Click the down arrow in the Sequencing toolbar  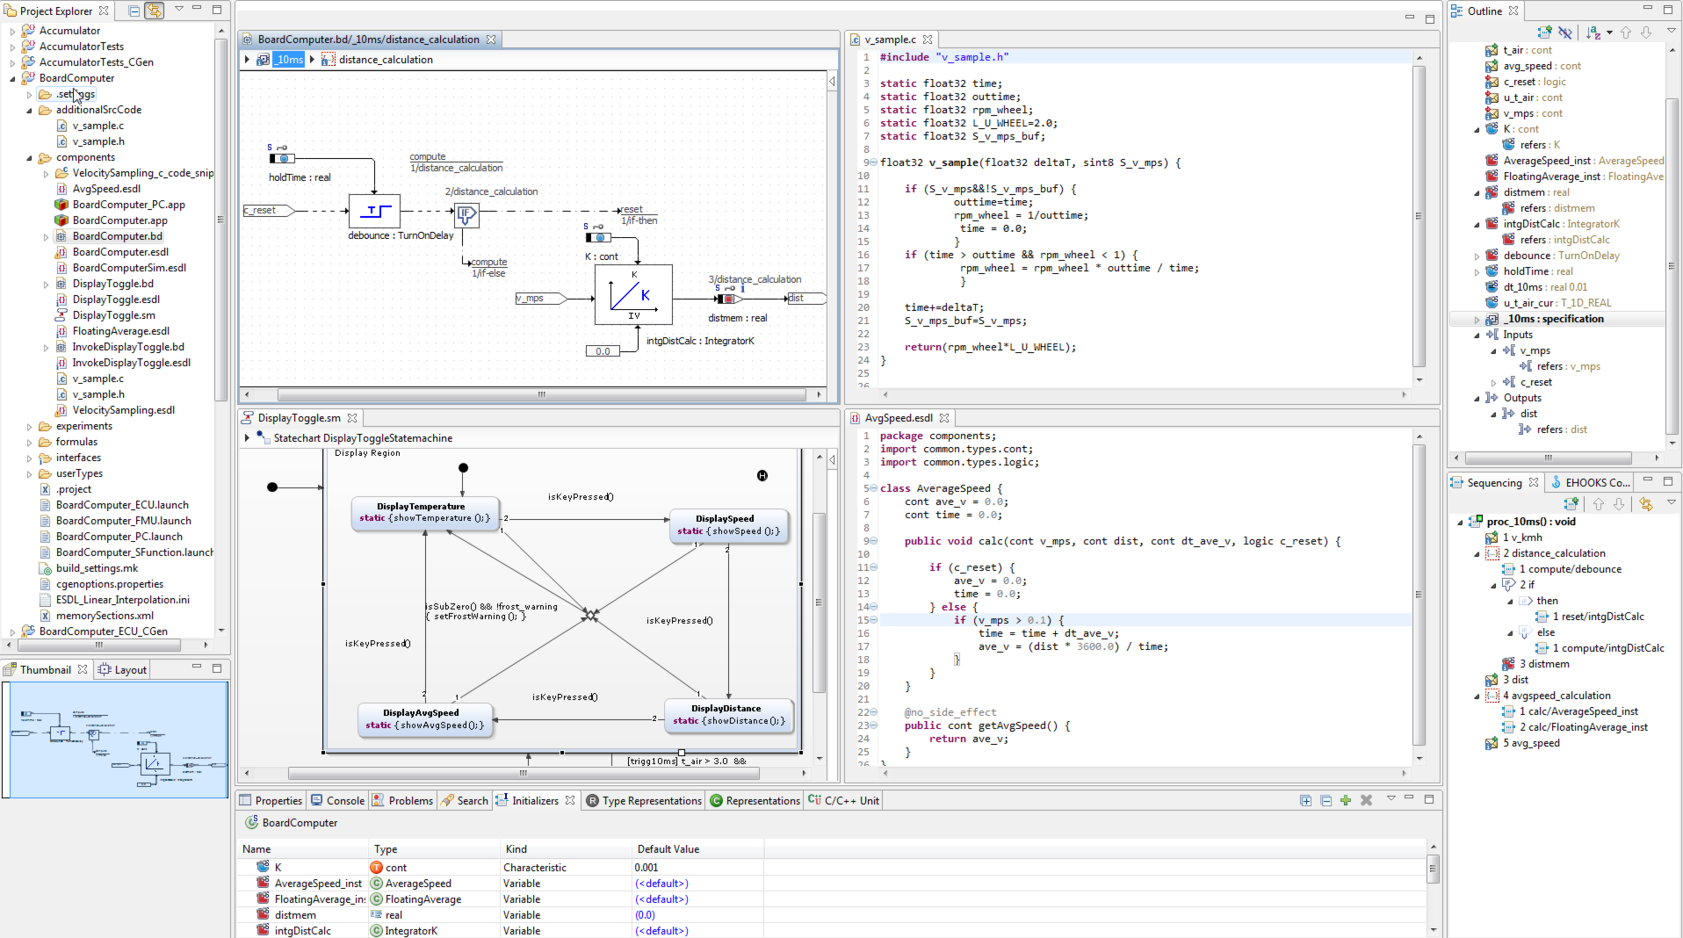click(x=1620, y=503)
